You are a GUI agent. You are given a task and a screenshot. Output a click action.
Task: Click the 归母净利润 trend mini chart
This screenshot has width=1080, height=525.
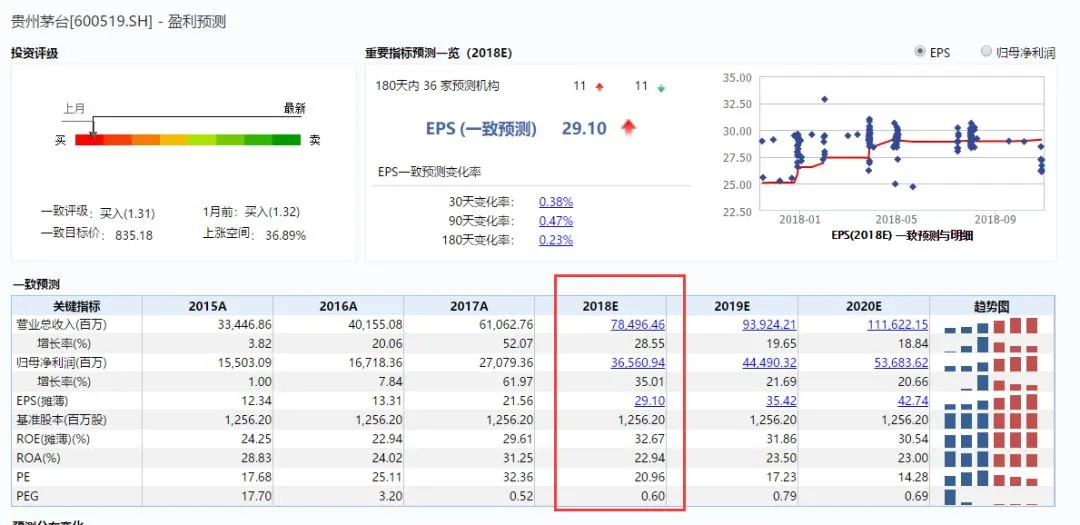tap(991, 362)
